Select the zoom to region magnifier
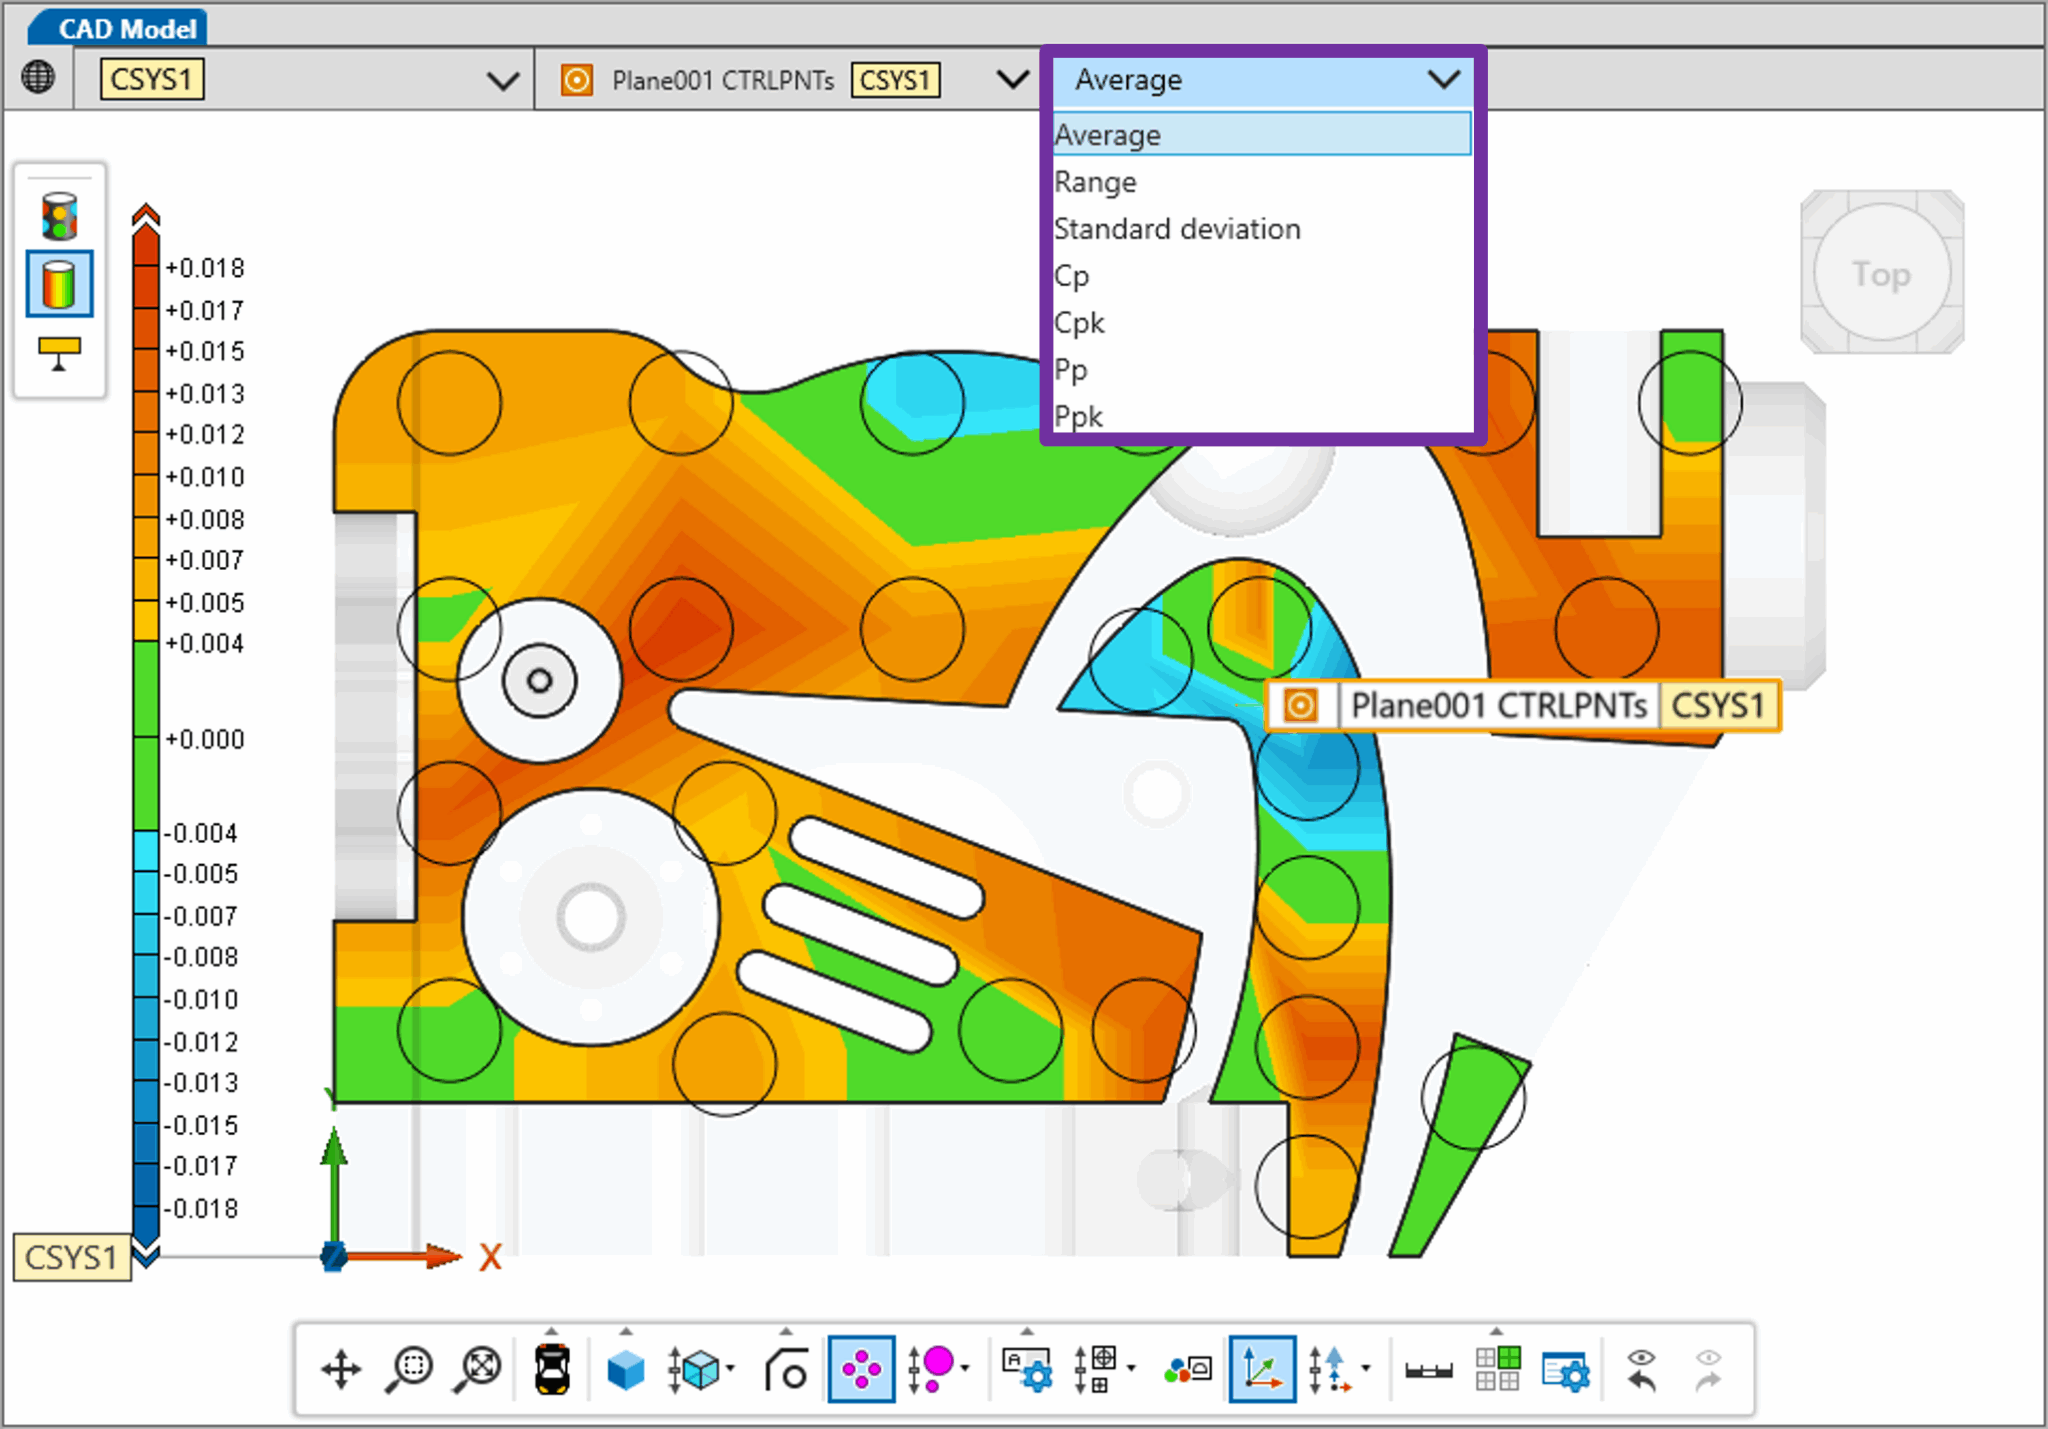The image size is (2048, 1429). tap(409, 1370)
